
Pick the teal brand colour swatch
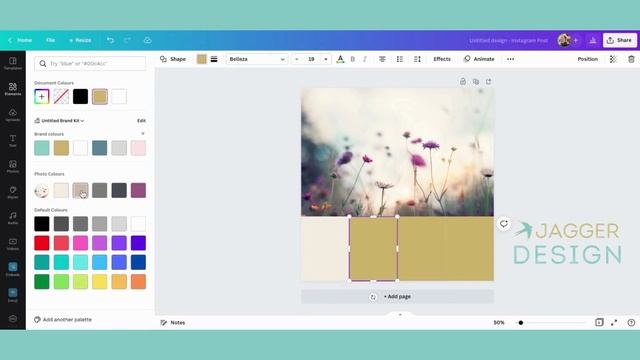(x=42, y=148)
